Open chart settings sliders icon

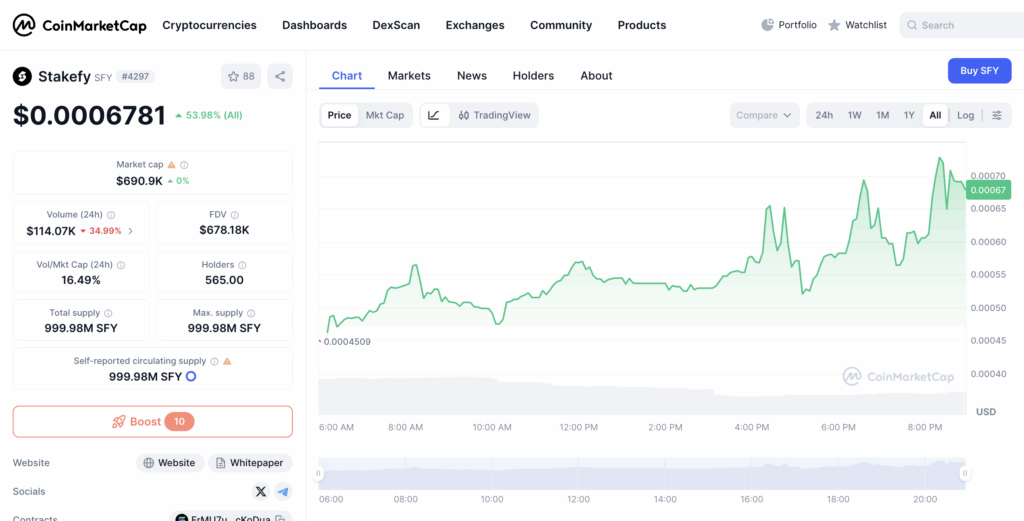point(996,115)
